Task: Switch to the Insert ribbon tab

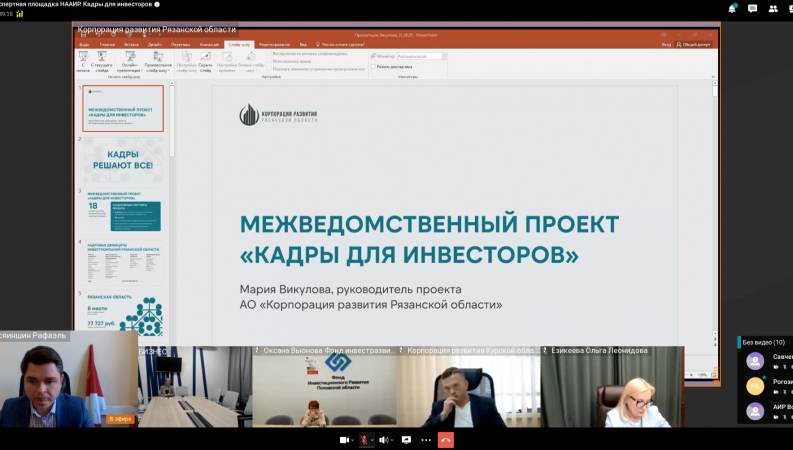Action: pyautogui.click(x=131, y=44)
